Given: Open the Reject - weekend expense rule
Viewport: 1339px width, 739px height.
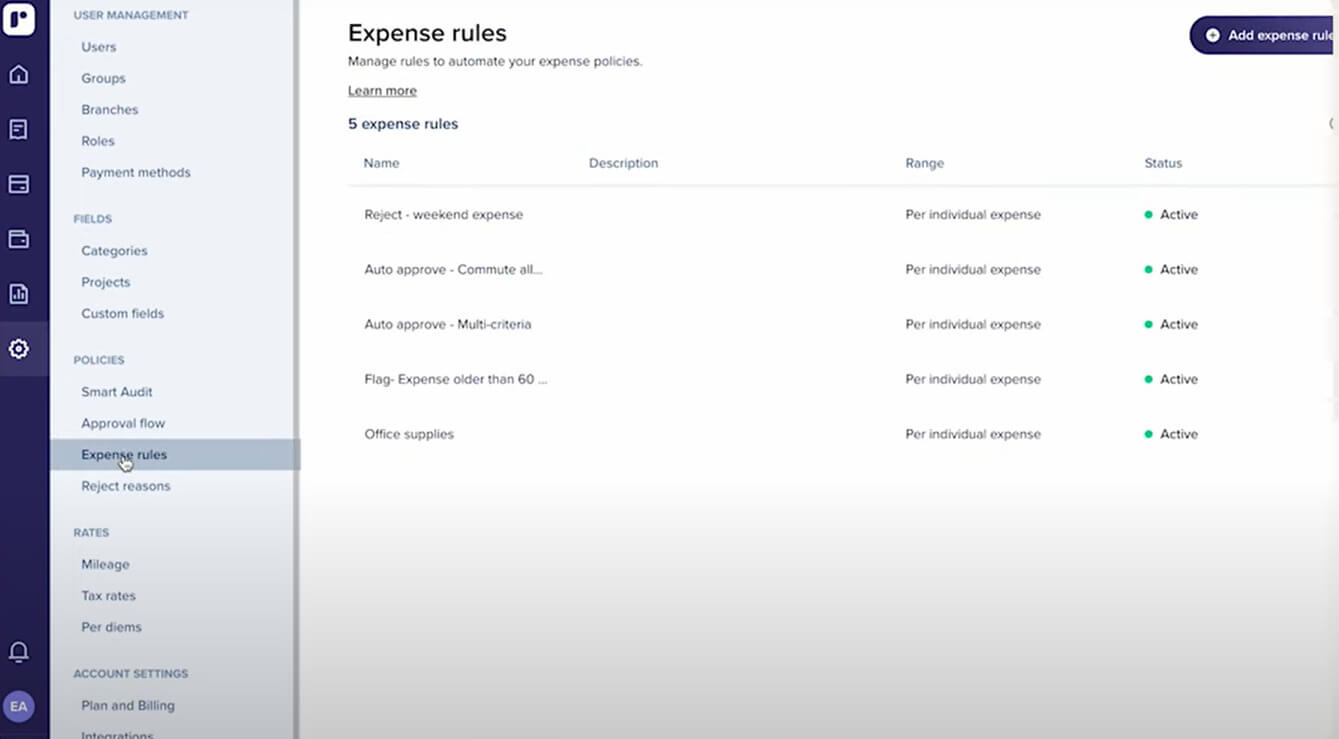Looking at the screenshot, I should (443, 215).
